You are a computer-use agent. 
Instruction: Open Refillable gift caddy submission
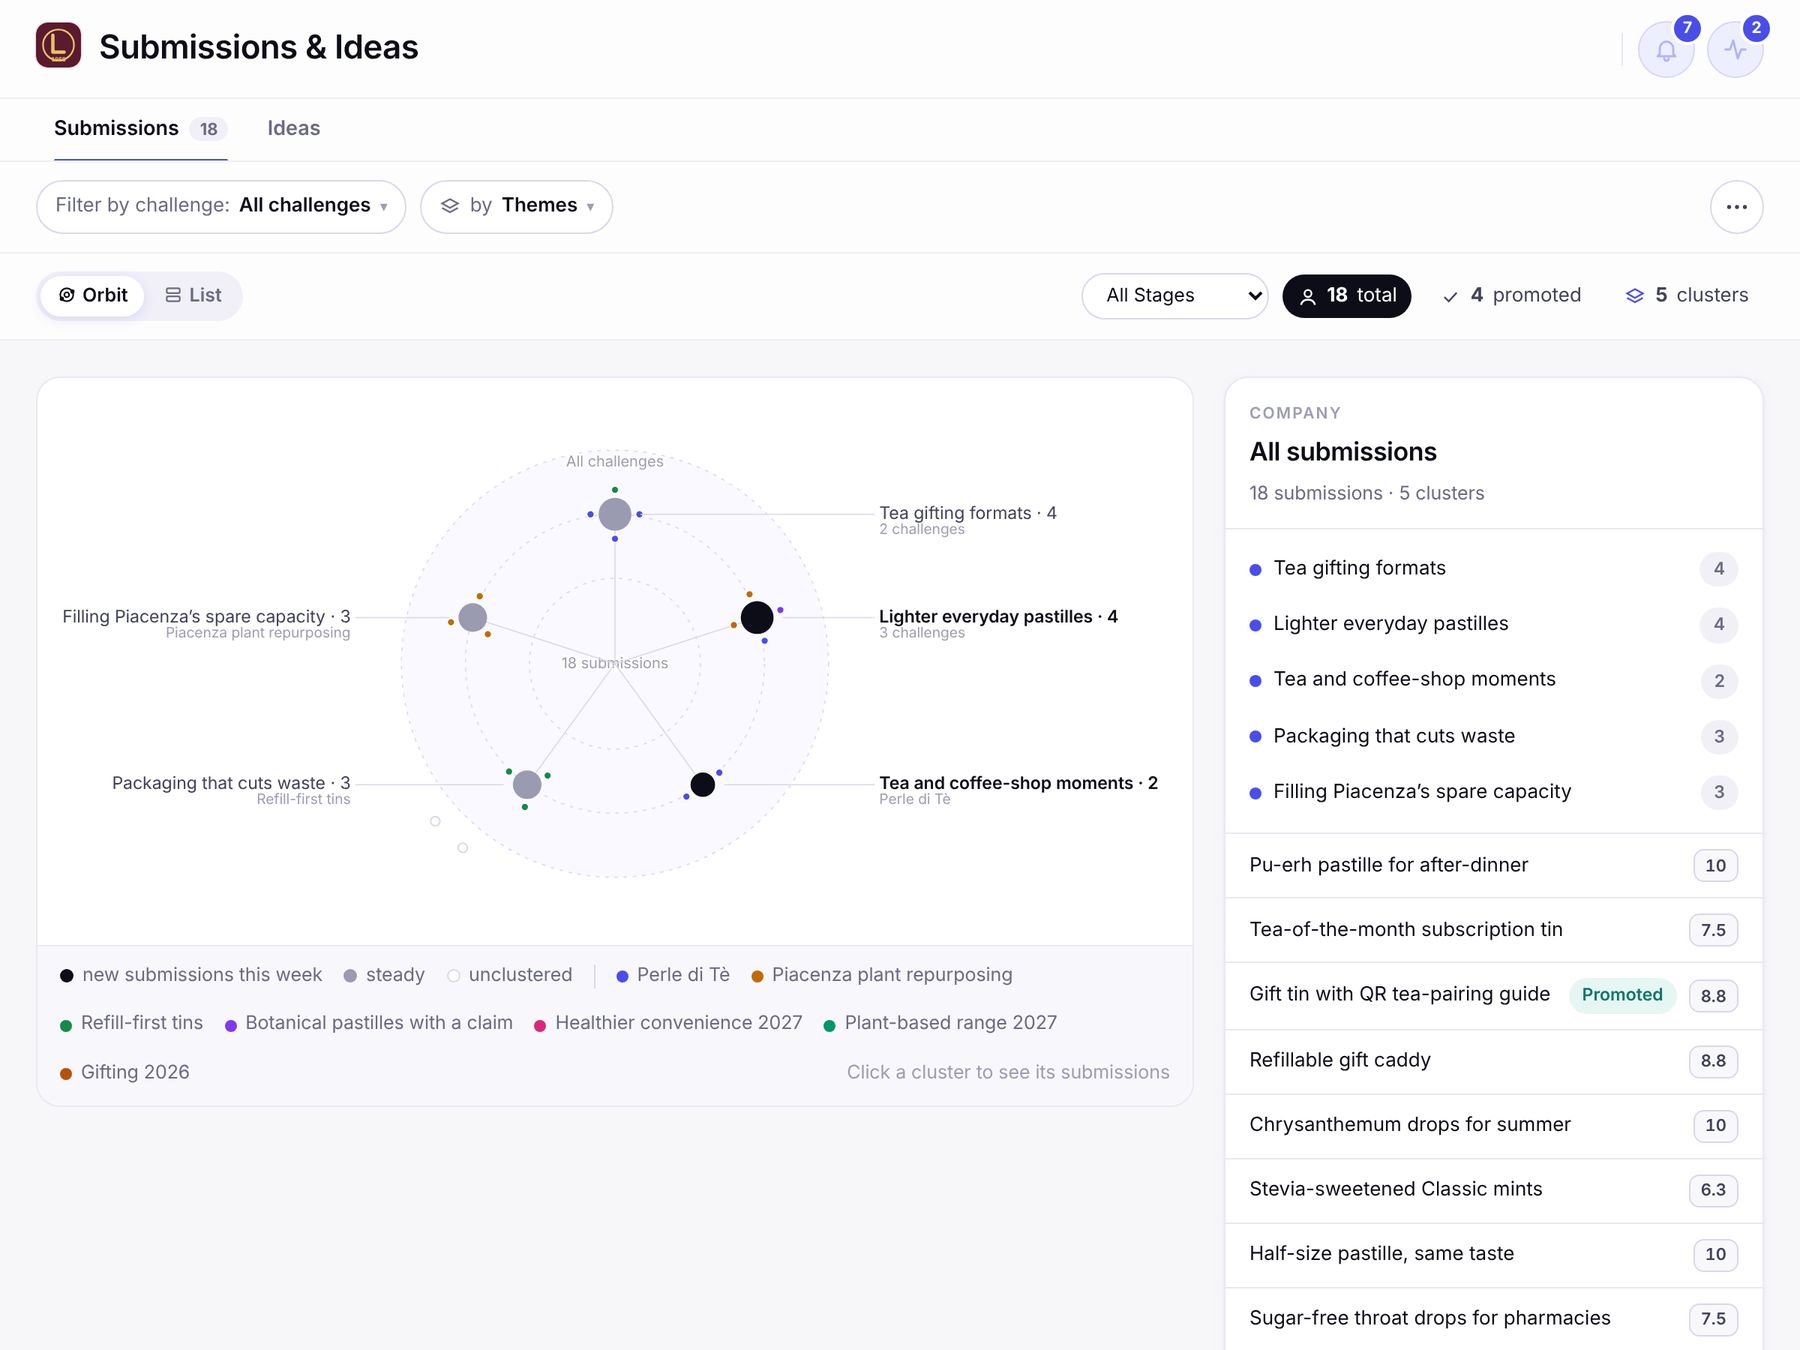tap(1493, 1061)
